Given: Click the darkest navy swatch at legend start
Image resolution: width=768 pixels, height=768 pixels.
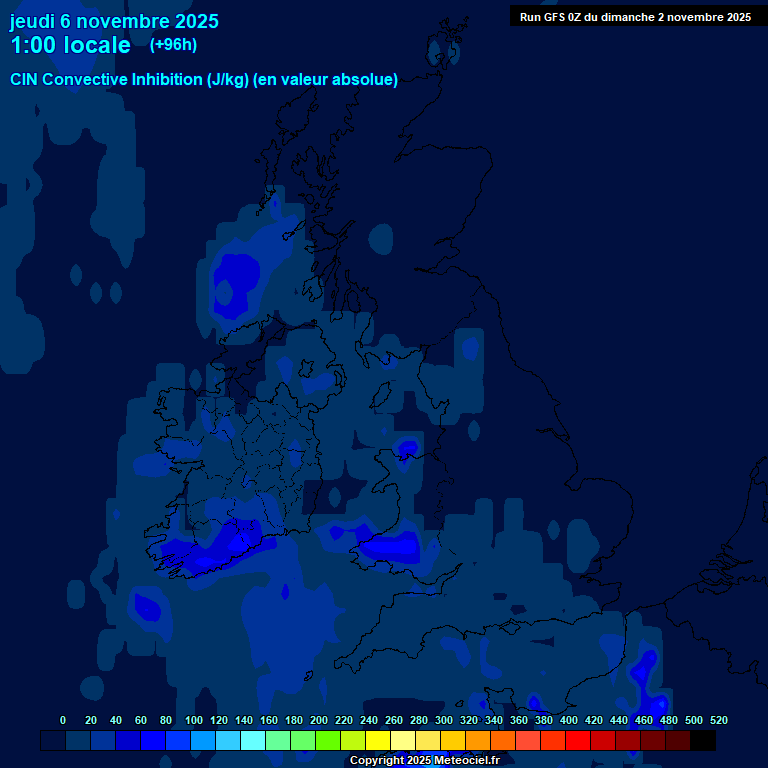Looking at the screenshot, I should (x=53, y=741).
